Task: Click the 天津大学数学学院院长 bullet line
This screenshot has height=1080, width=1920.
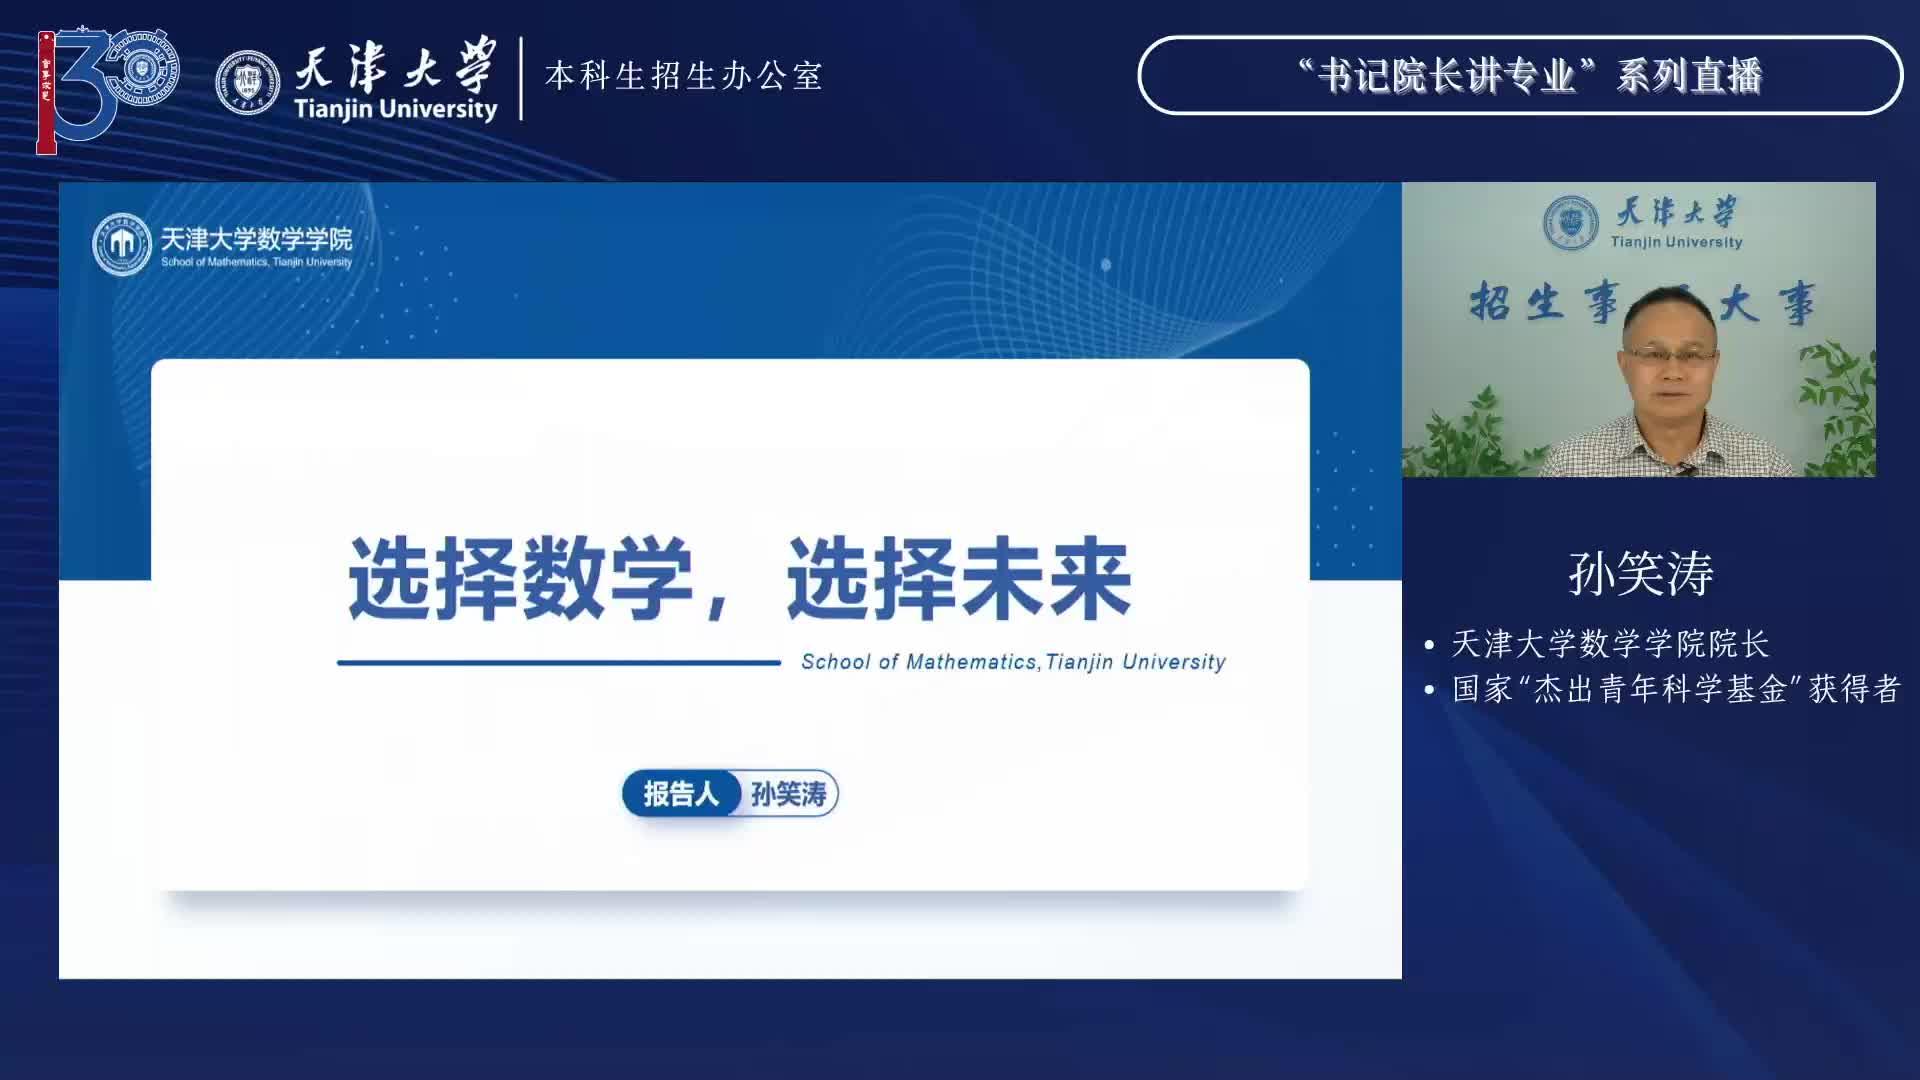Action: [1609, 644]
